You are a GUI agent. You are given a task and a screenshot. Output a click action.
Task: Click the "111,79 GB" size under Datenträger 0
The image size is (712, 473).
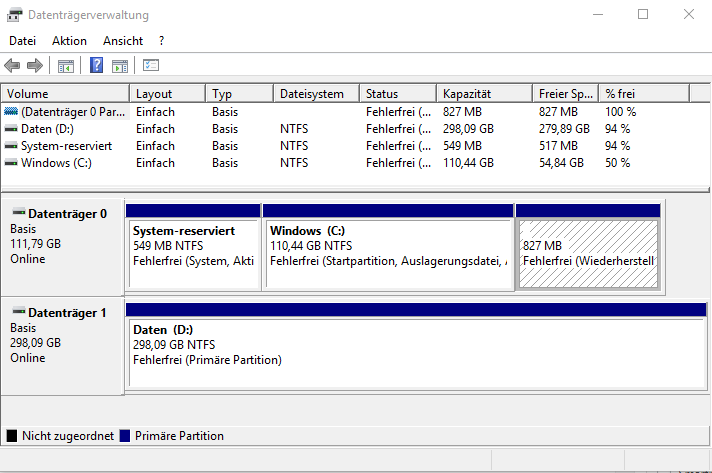pos(35,244)
